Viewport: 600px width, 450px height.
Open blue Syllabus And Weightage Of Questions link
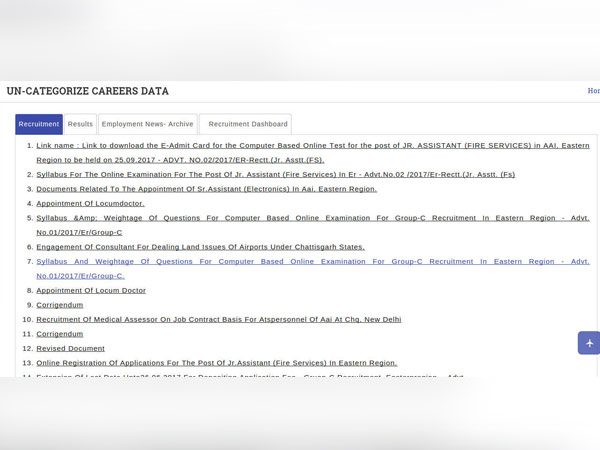coord(313,269)
